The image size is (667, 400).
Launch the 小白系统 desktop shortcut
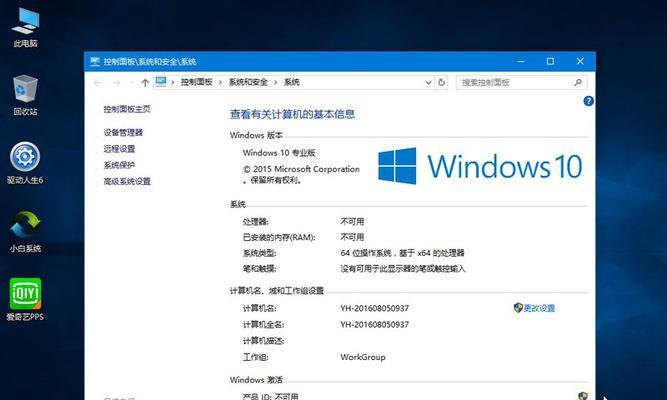pyautogui.click(x=25, y=231)
